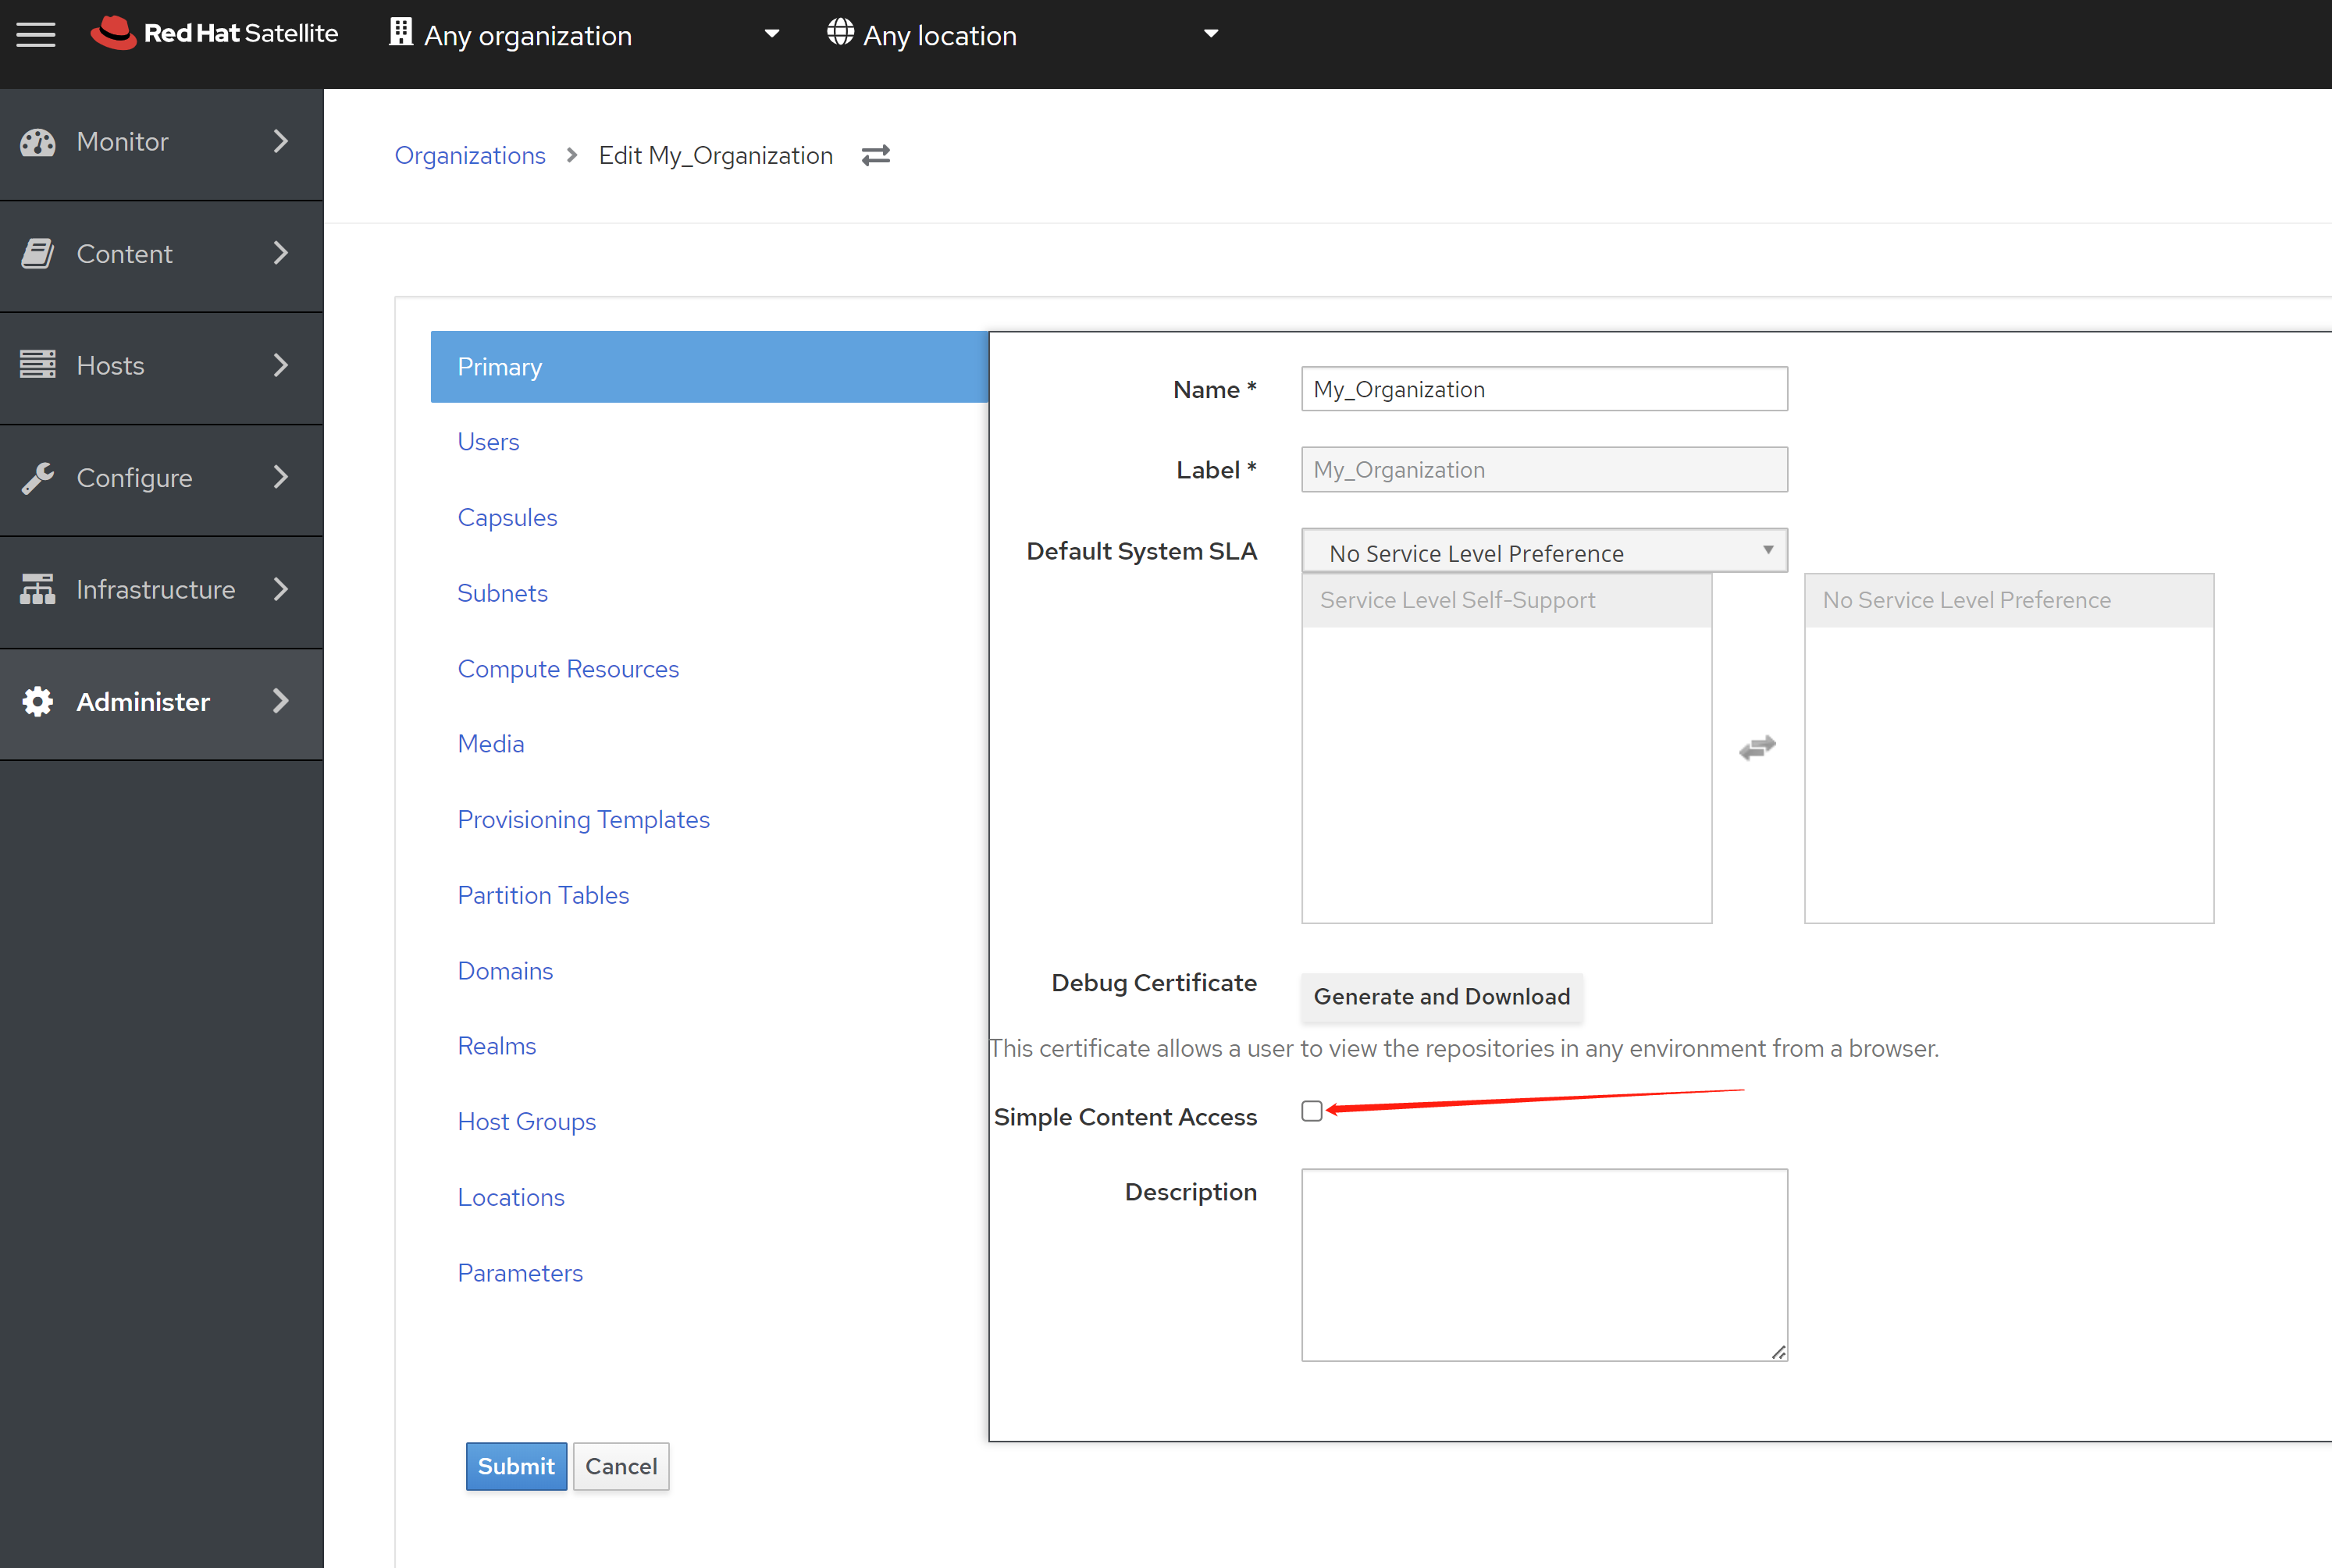Click into the Description text area
The height and width of the screenshot is (1568, 2332).
[x=1543, y=1264]
